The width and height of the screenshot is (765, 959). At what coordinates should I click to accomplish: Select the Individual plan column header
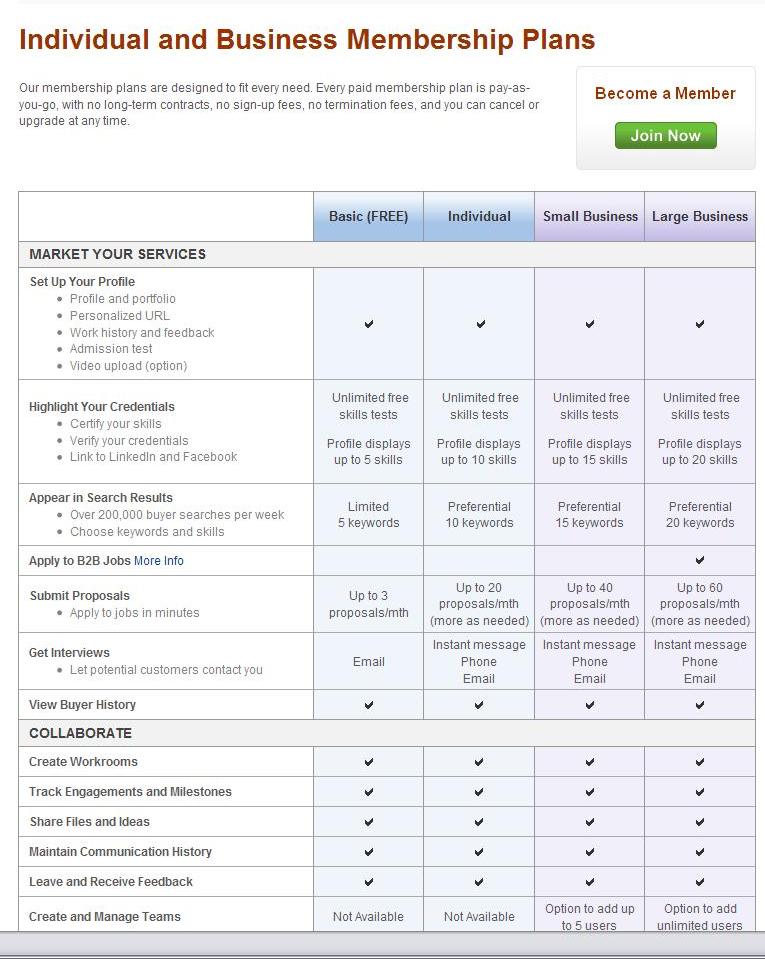[x=479, y=217]
